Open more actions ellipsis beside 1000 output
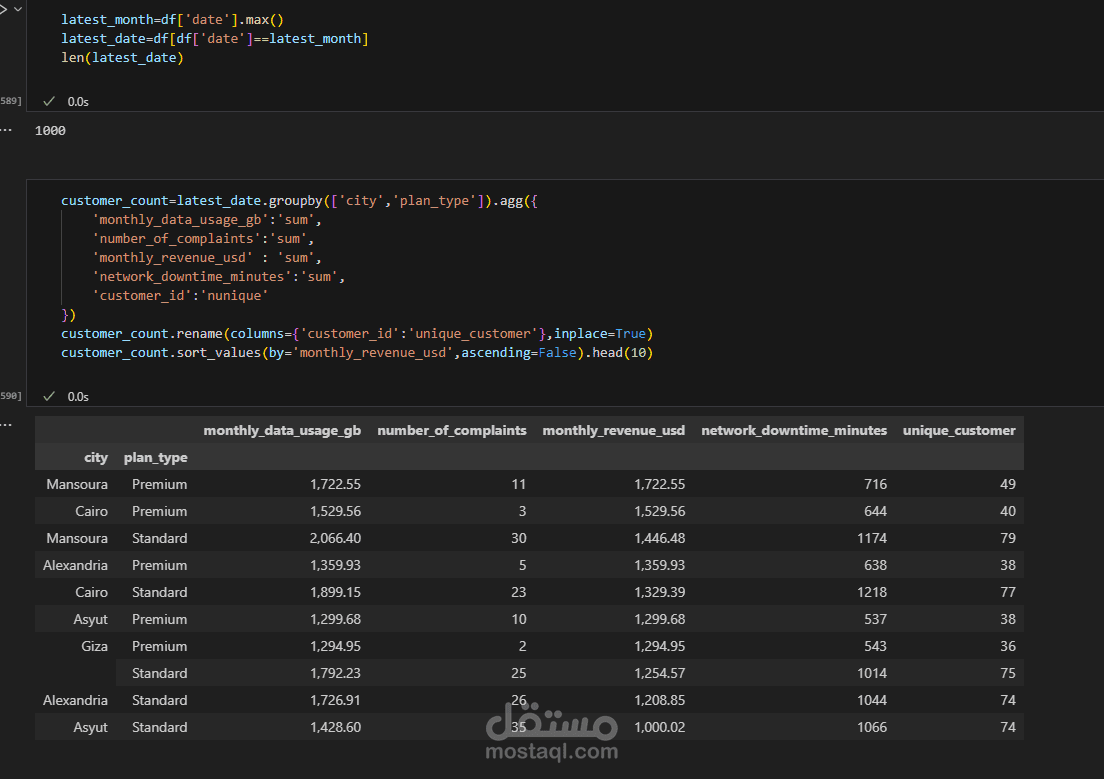The image size is (1104, 779). tap(5, 130)
